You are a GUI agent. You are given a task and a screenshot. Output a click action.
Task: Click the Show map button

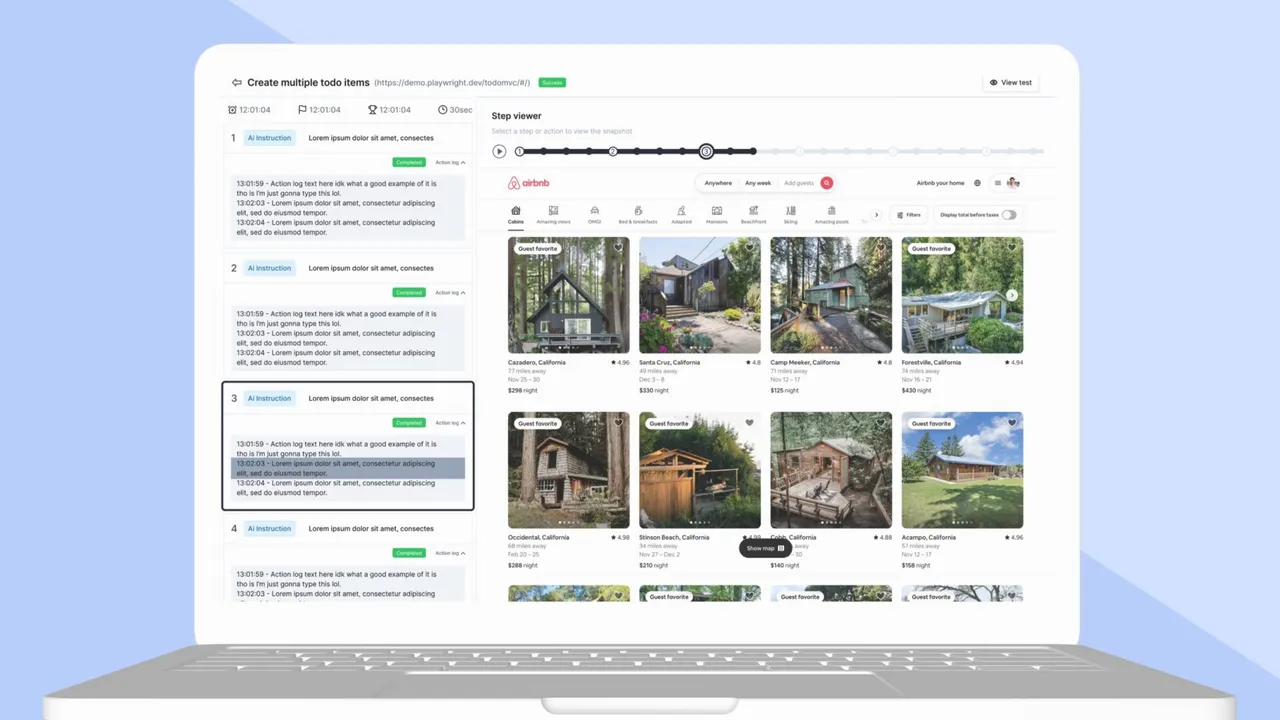coord(765,548)
